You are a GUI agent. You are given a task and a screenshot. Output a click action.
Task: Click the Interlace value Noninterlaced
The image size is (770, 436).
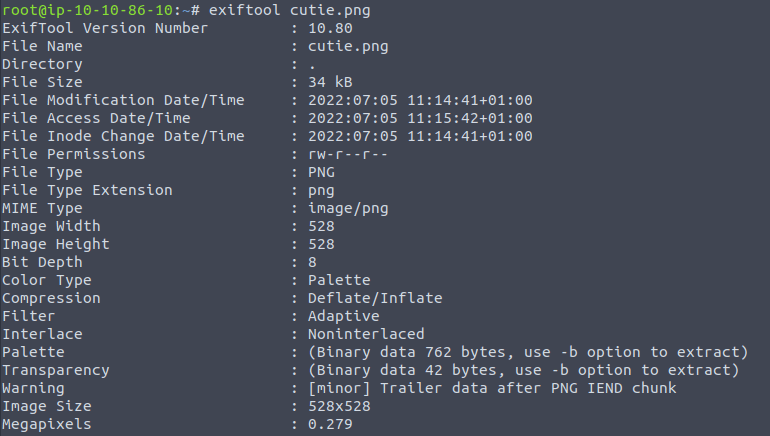tap(366, 334)
